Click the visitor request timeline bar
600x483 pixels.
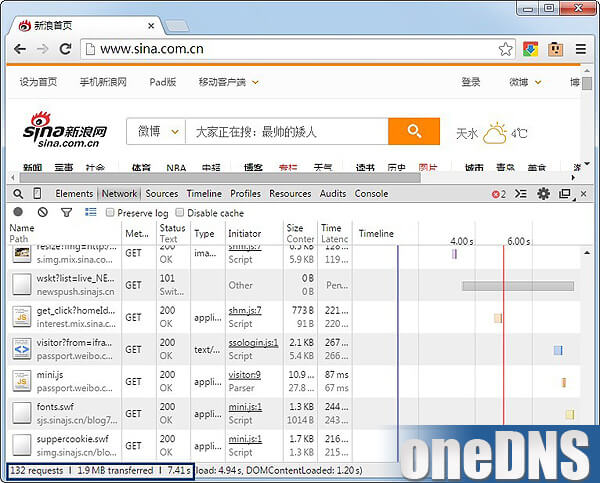pos(558,350)
